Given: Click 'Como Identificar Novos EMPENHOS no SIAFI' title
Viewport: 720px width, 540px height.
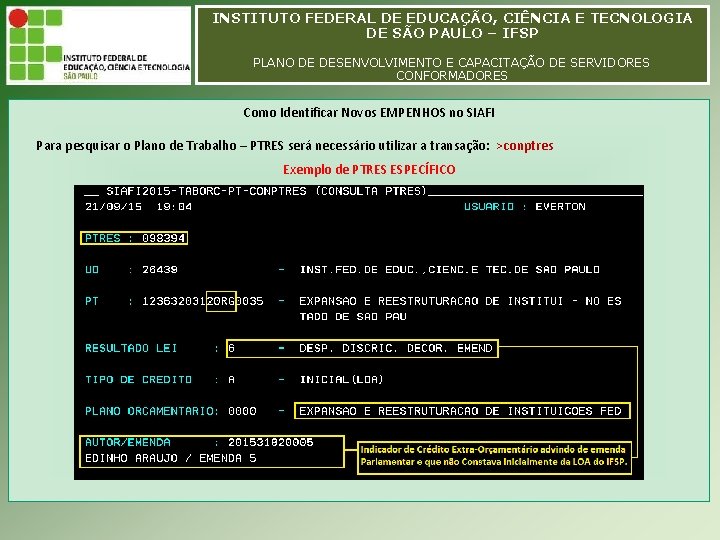Looking at the screenshot, I should (369, 112).
